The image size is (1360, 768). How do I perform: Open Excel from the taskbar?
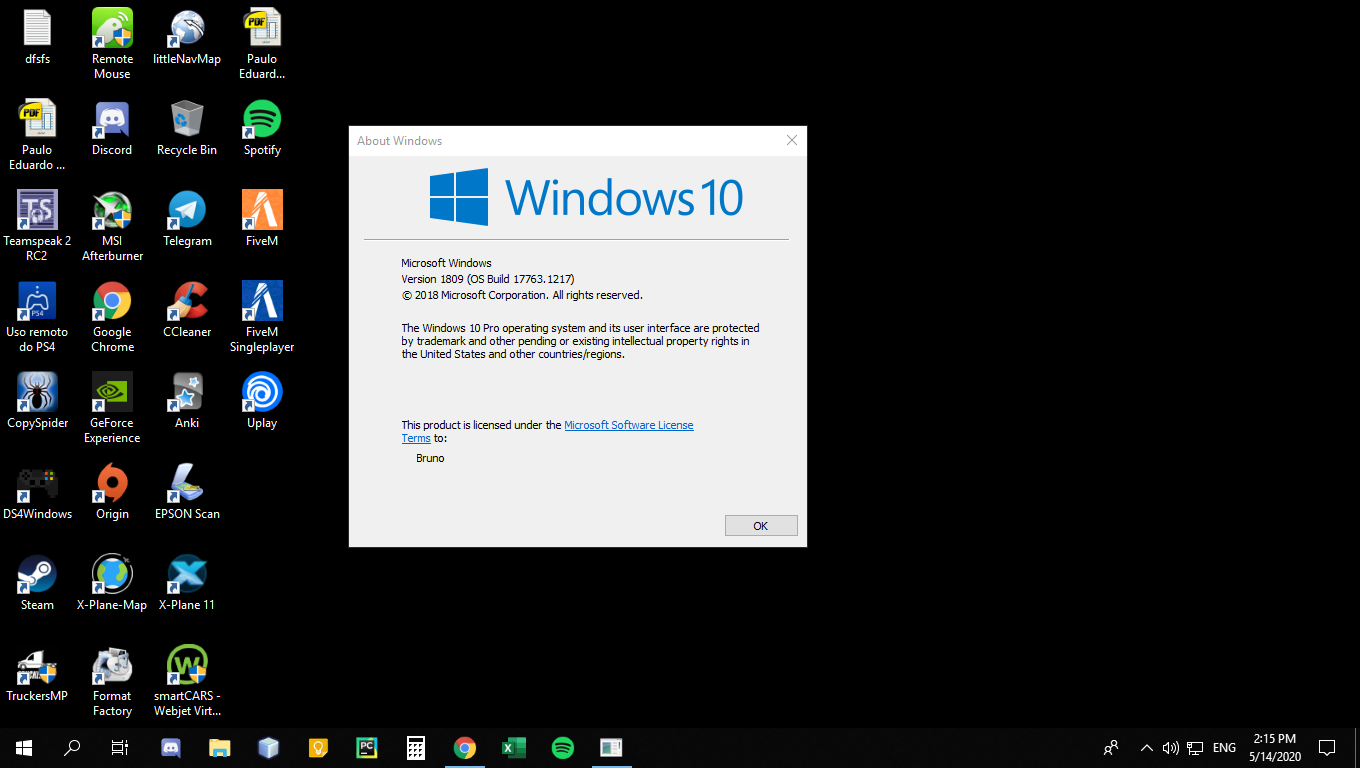[x=513, y=747]
